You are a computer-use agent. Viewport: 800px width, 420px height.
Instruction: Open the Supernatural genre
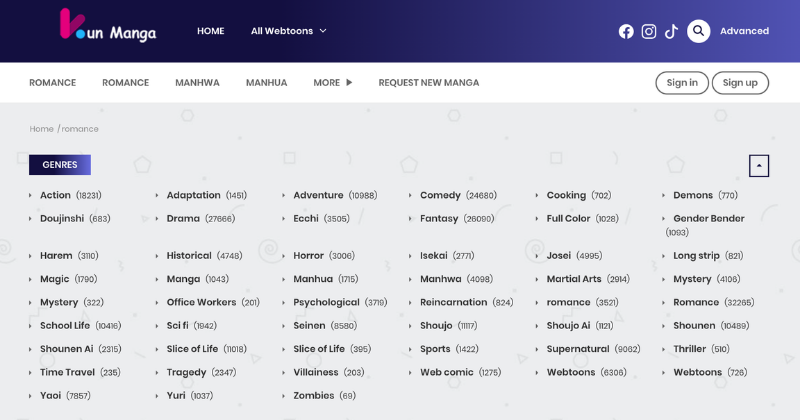[577, 349]
